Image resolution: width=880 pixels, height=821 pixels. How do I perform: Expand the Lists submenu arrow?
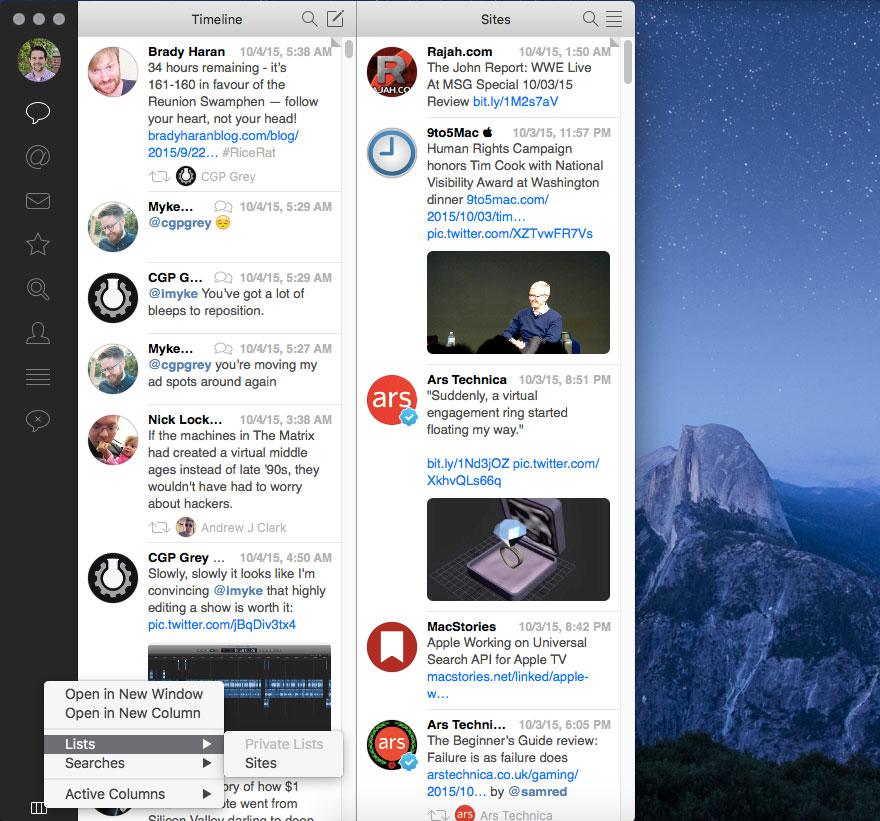[x=207, y=744]
